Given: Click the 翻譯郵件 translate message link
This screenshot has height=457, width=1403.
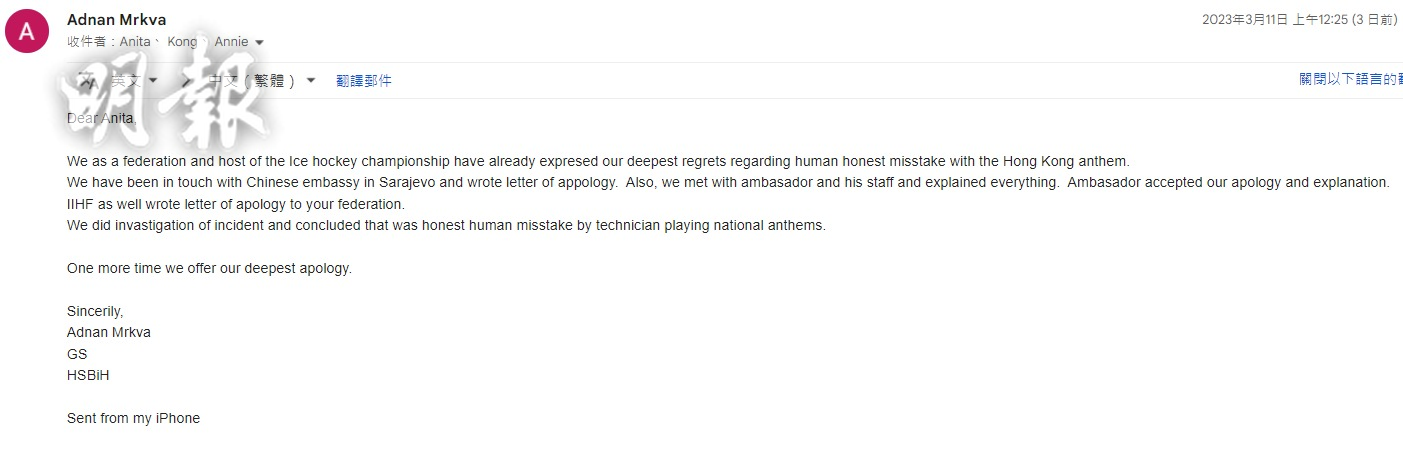Looking at the screenshot, I should click(364, 81).
